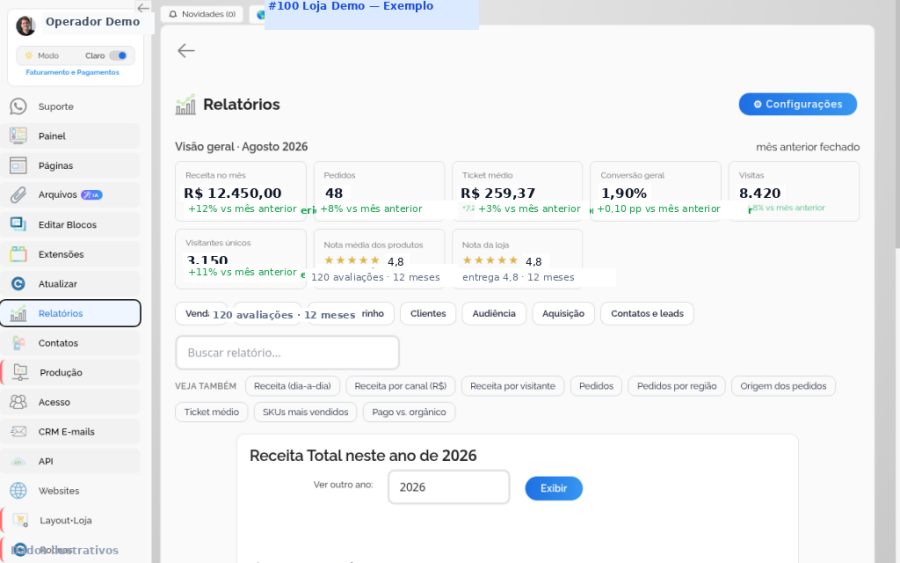Screen dimensions: 900x563
Task: Open Receita (dia-a-dia) report chip
Action: coord(292,386)
